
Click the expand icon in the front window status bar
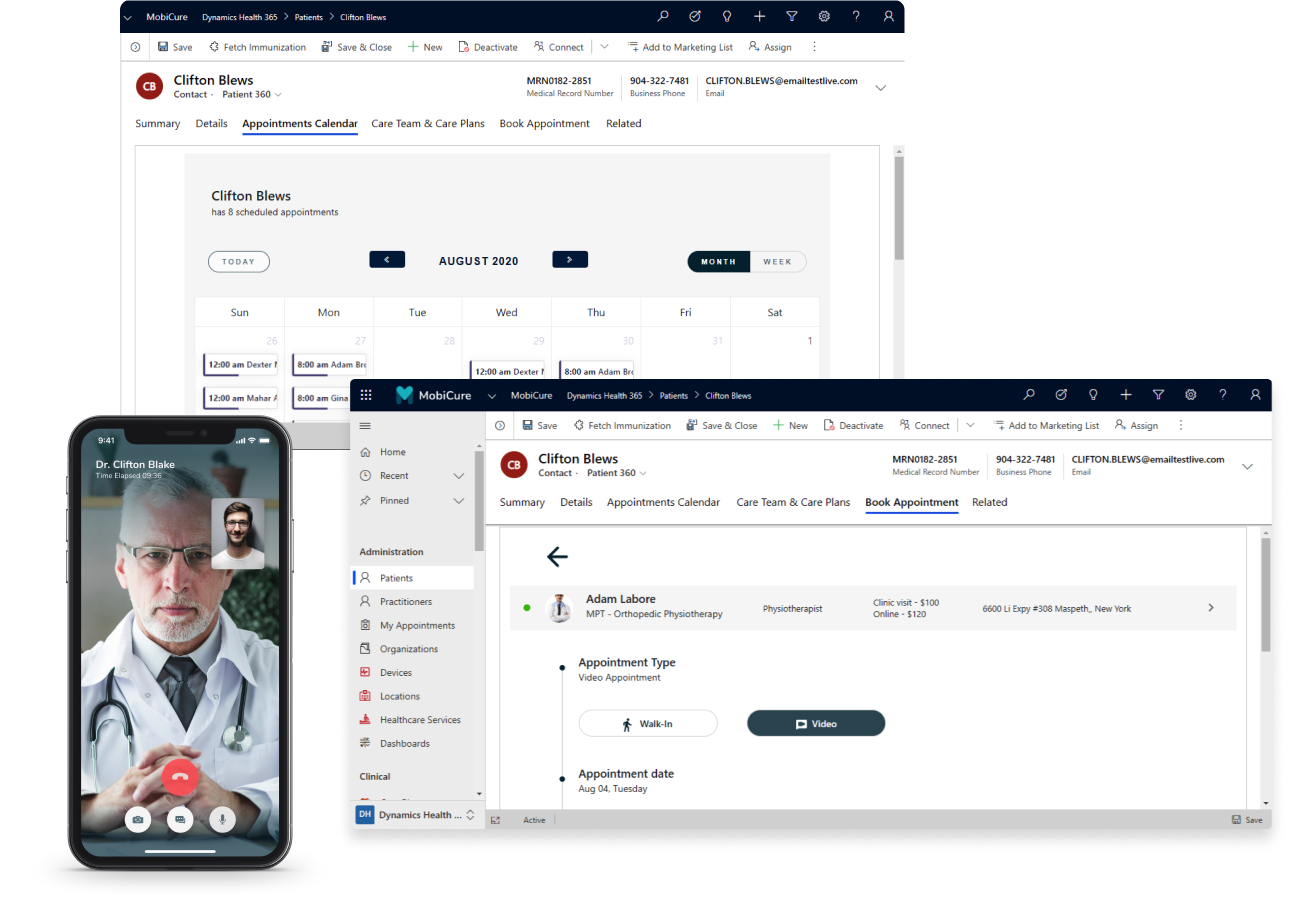[495, 820]
